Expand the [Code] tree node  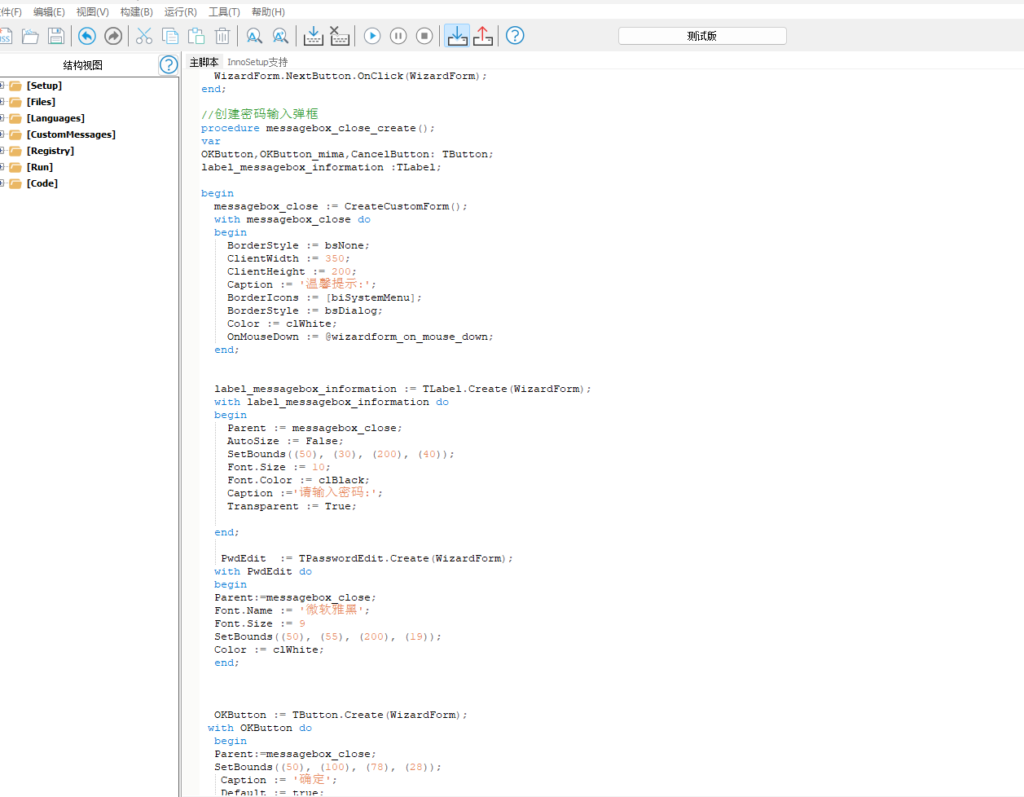3,183
